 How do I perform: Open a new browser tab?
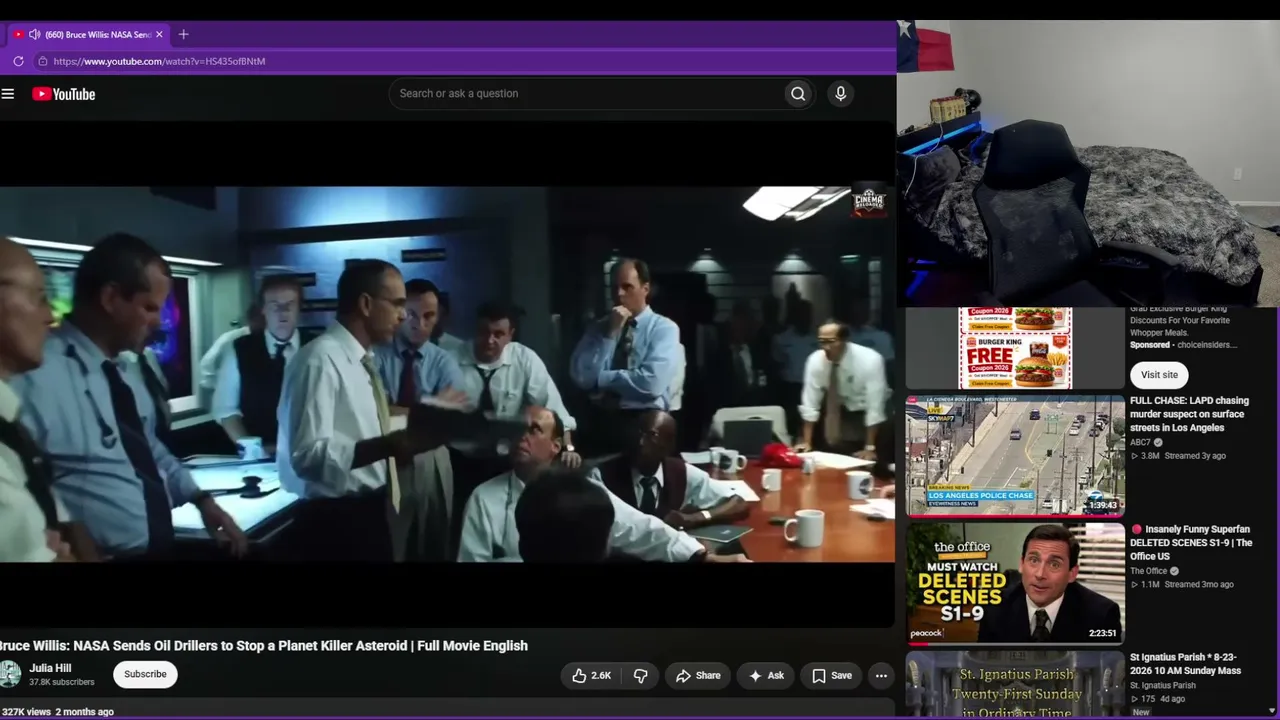click(x=183, y=35)
